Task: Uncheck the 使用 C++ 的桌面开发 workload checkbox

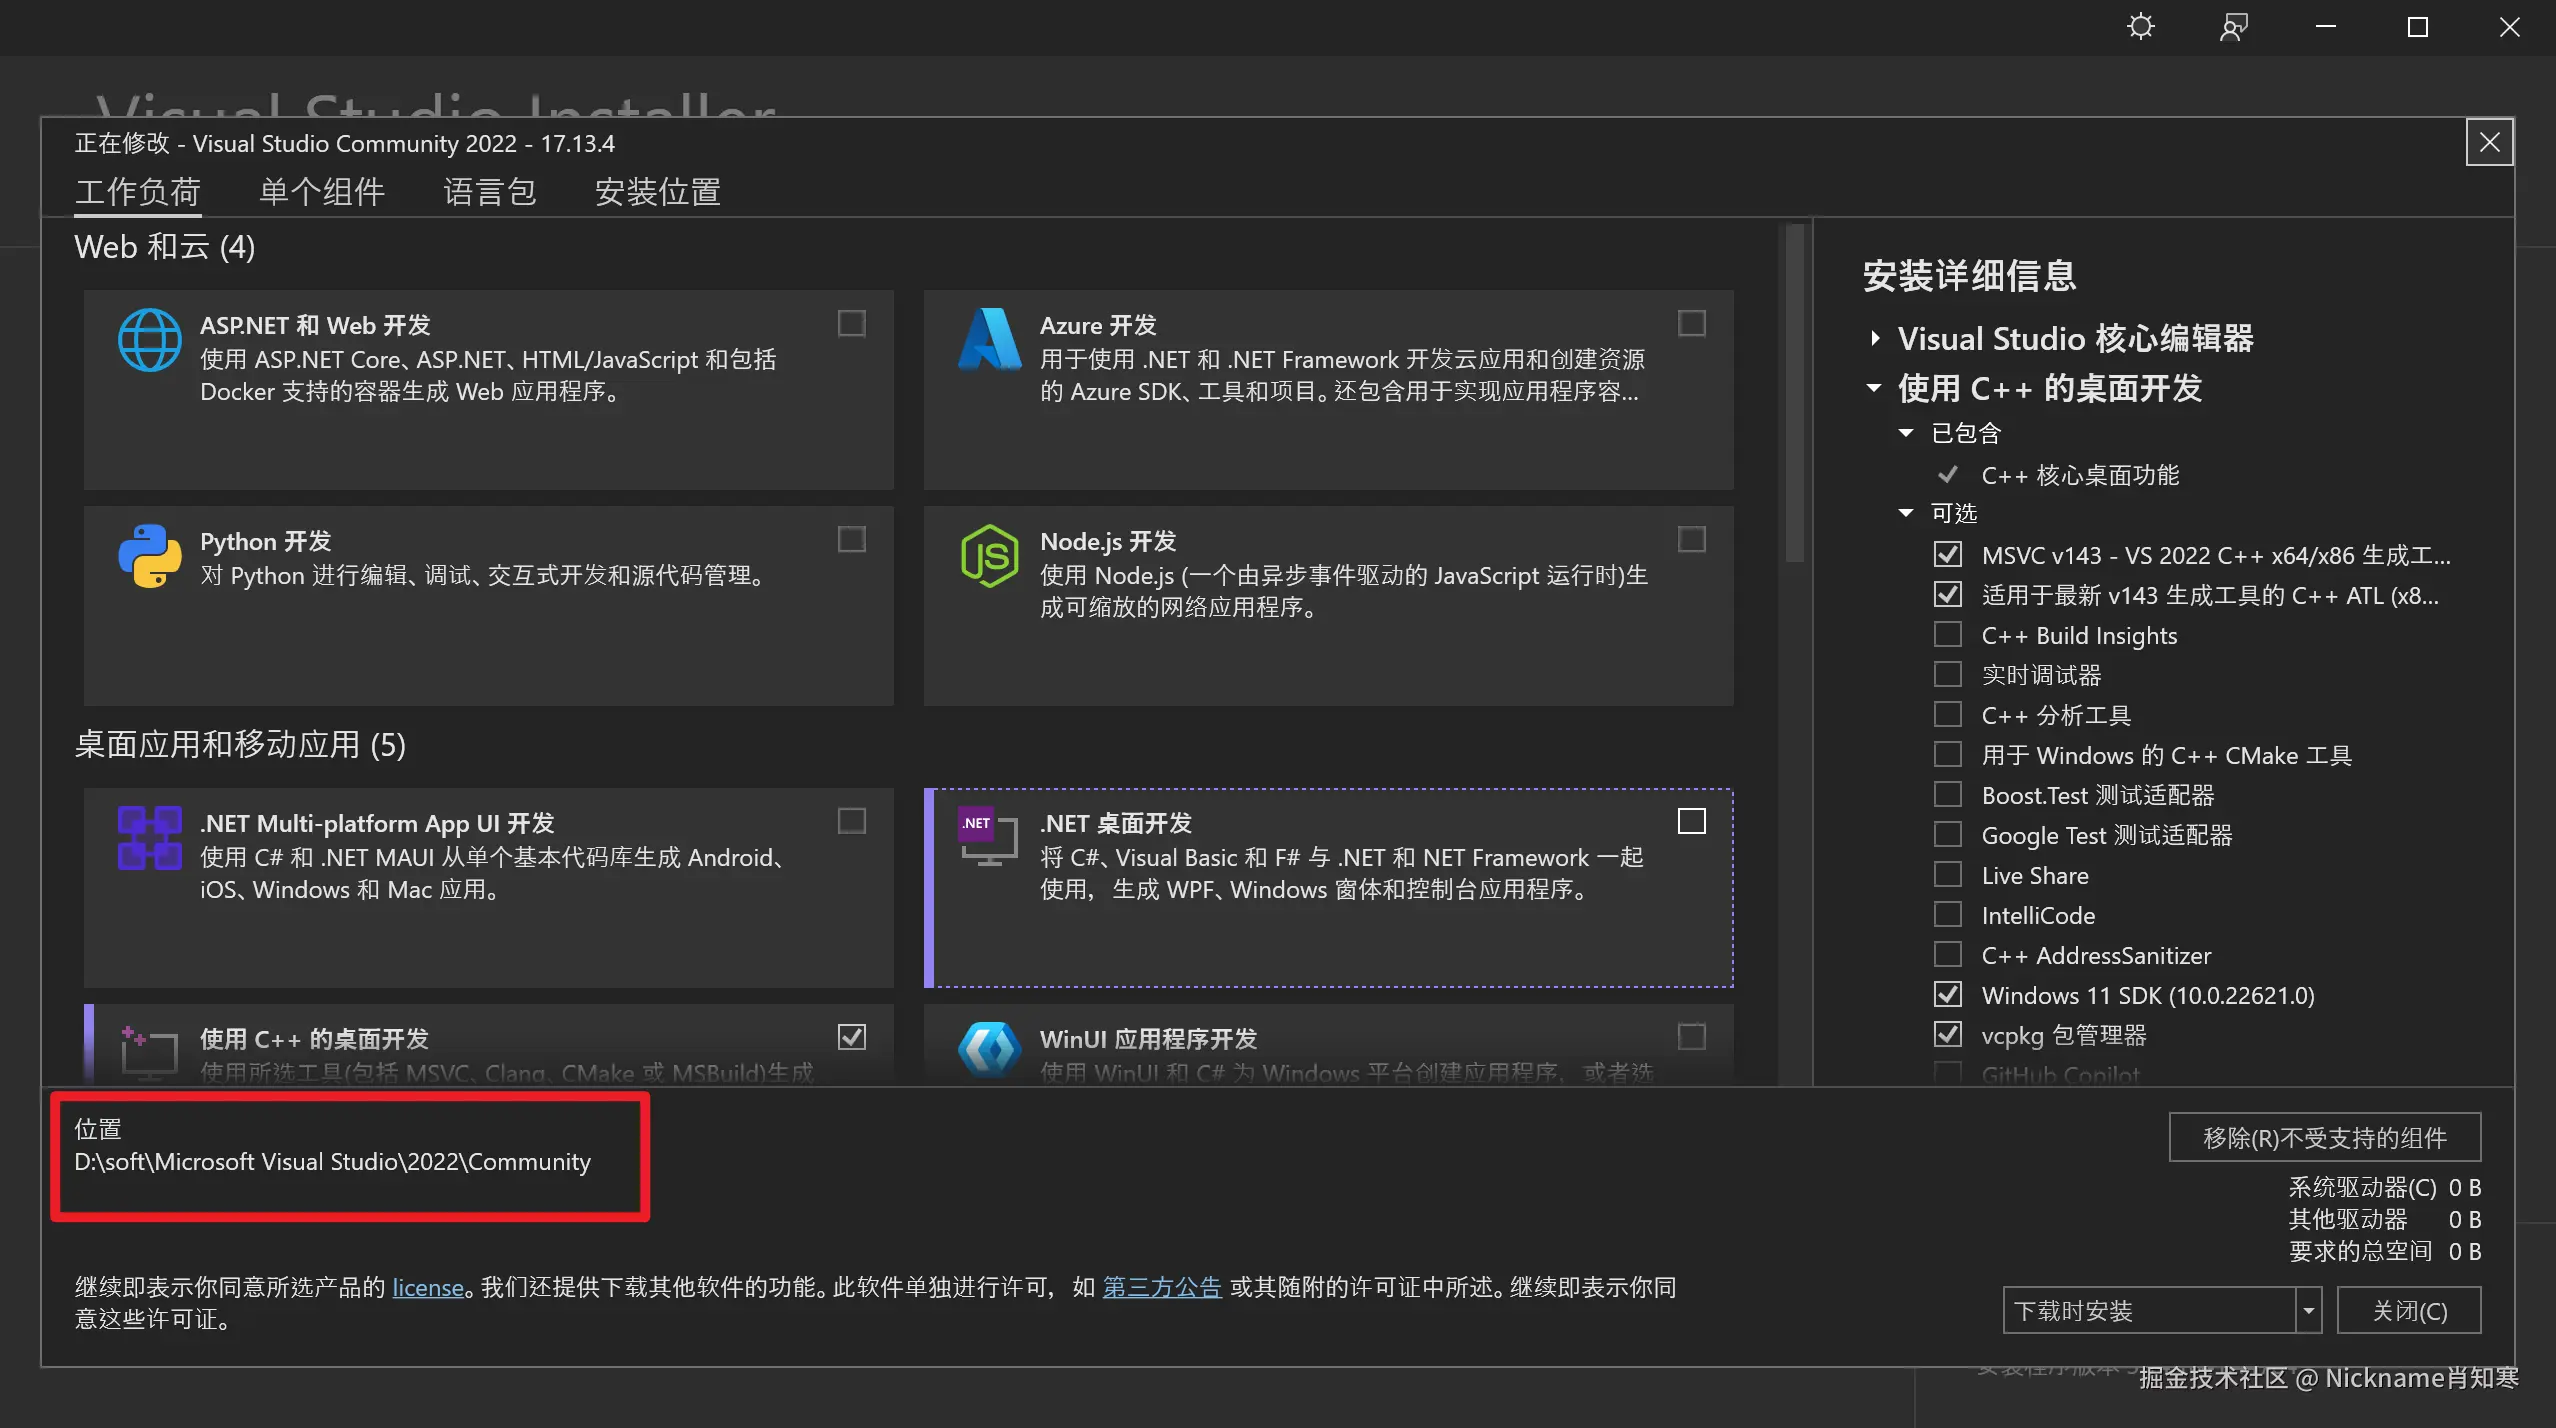Action: [852, 1037]
